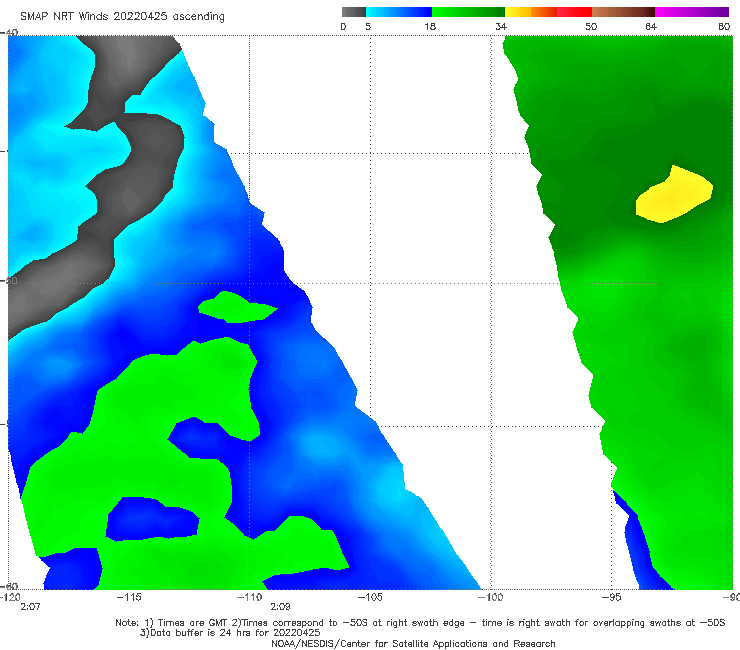
Task: Click the swath time label '2:07'
Action: click(30, 607)
